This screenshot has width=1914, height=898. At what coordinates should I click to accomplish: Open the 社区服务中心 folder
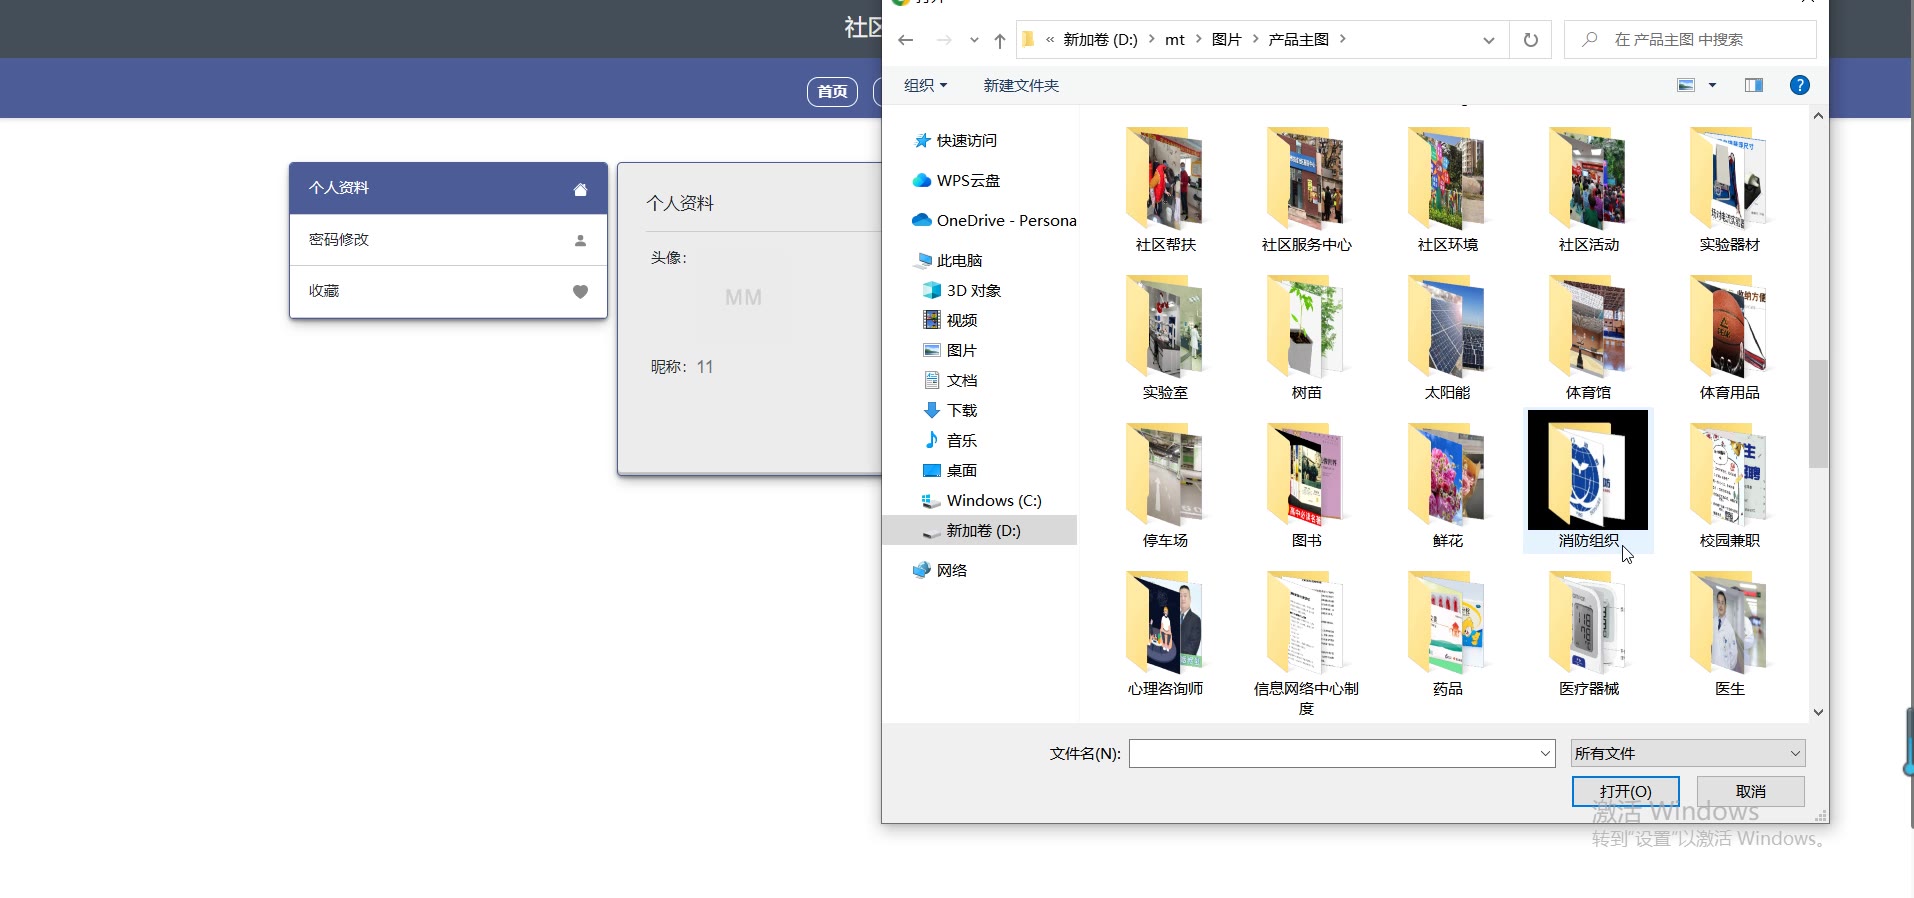pos(1306,190)
